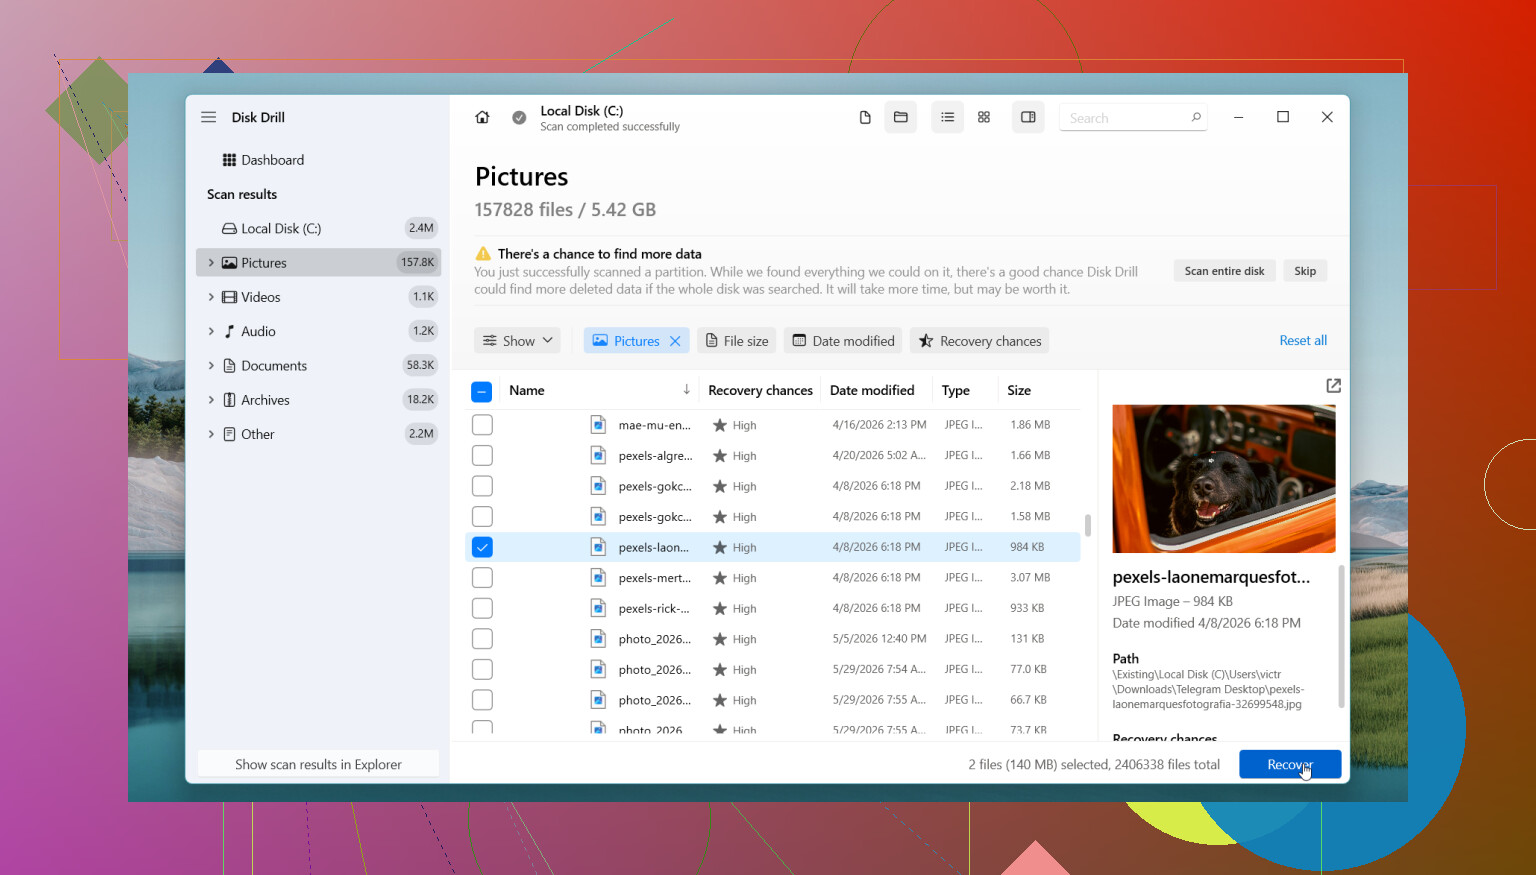Click the preview panel scrollbar

[1341, 636]
